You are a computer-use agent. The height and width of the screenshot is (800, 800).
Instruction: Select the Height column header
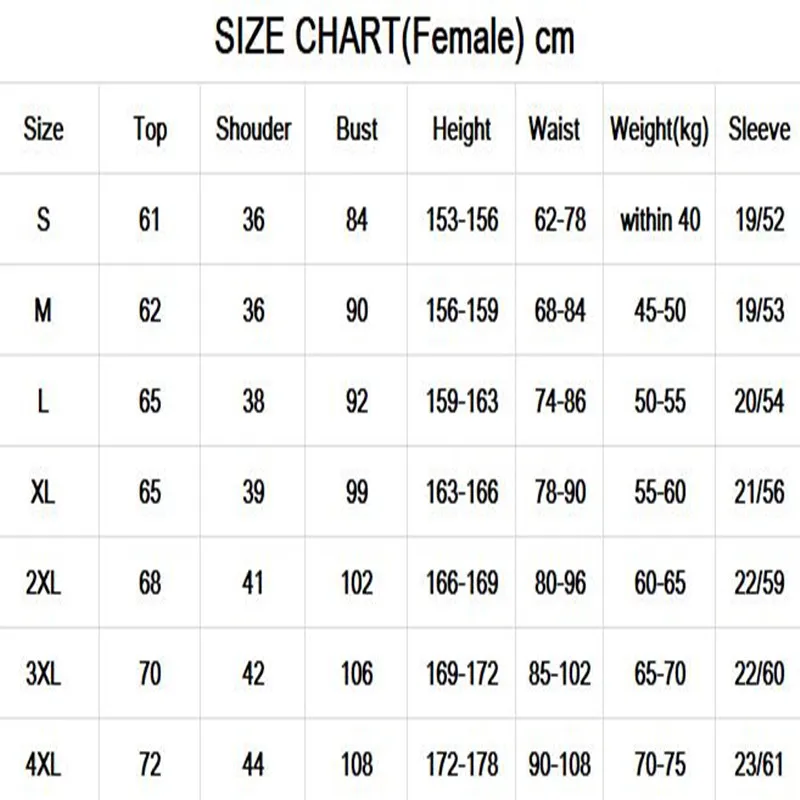click(462, 129)
